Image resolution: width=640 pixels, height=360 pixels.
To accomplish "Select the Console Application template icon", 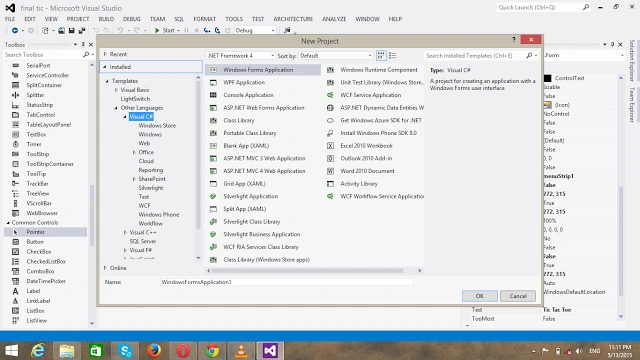I will pos(213,95).
